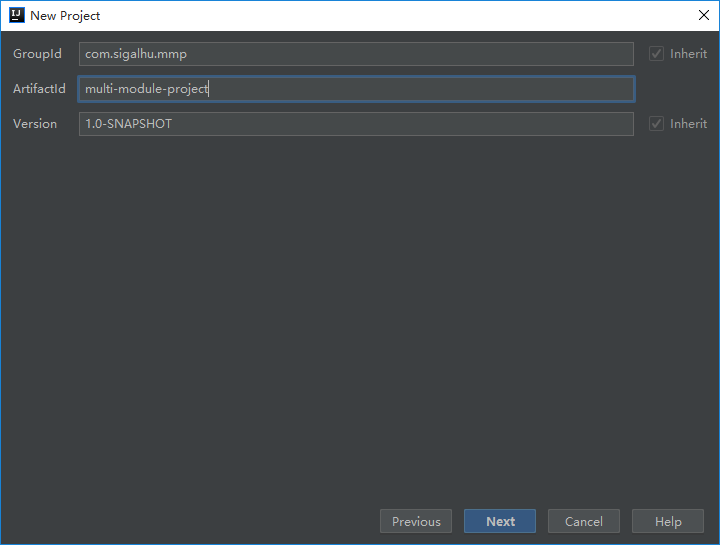
Task: Proceed with the Next button
Action: point(500,521)
